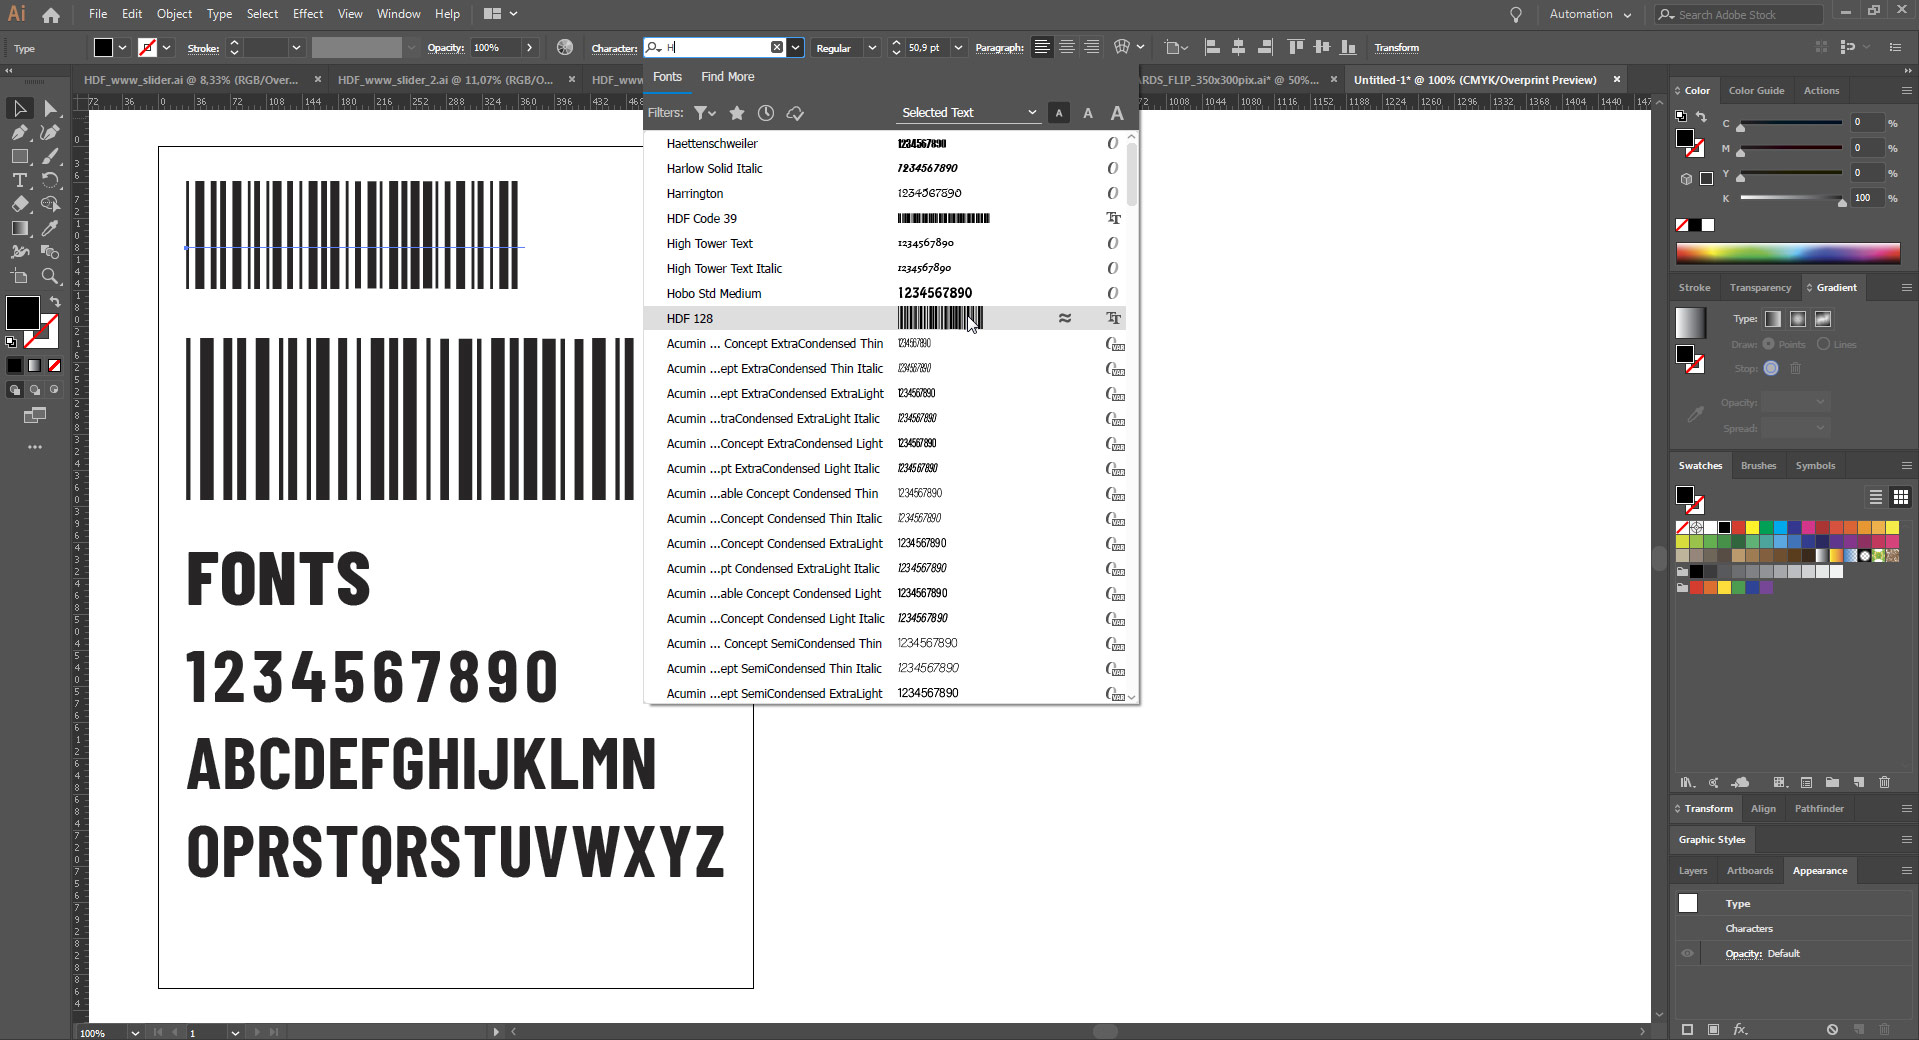Screen dimensions: 1919x1040
Task: Choose the Direct Selection tool
Action: pos(49,108)
